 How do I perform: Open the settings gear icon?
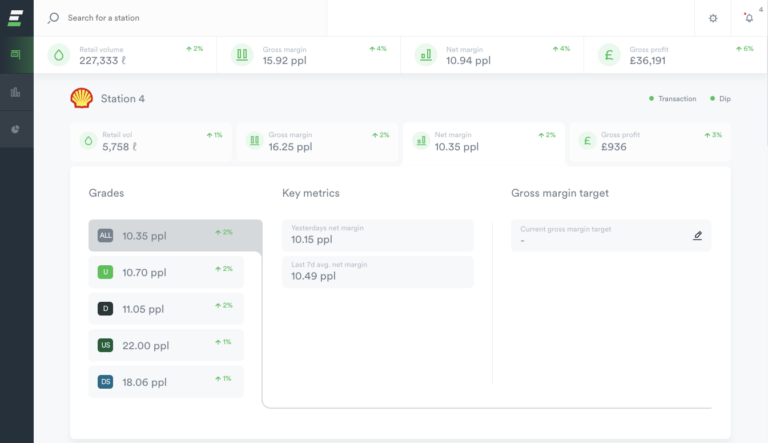click(713, 18)
